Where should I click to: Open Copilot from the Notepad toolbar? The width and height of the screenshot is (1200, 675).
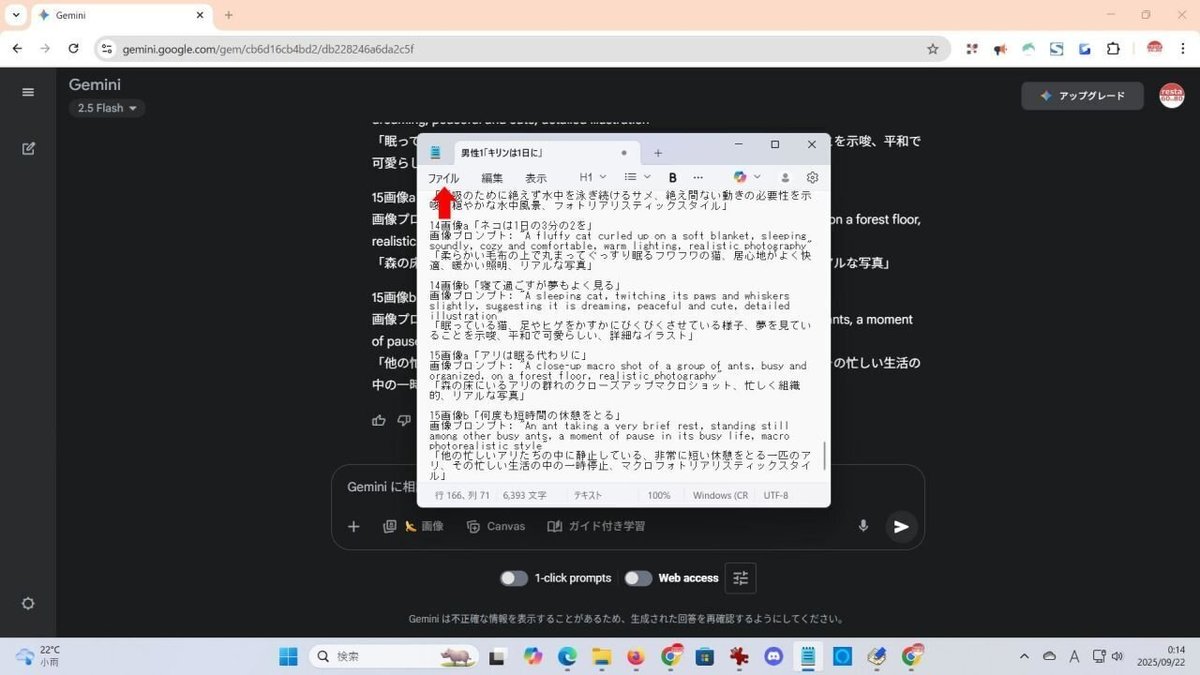(741, 177)
